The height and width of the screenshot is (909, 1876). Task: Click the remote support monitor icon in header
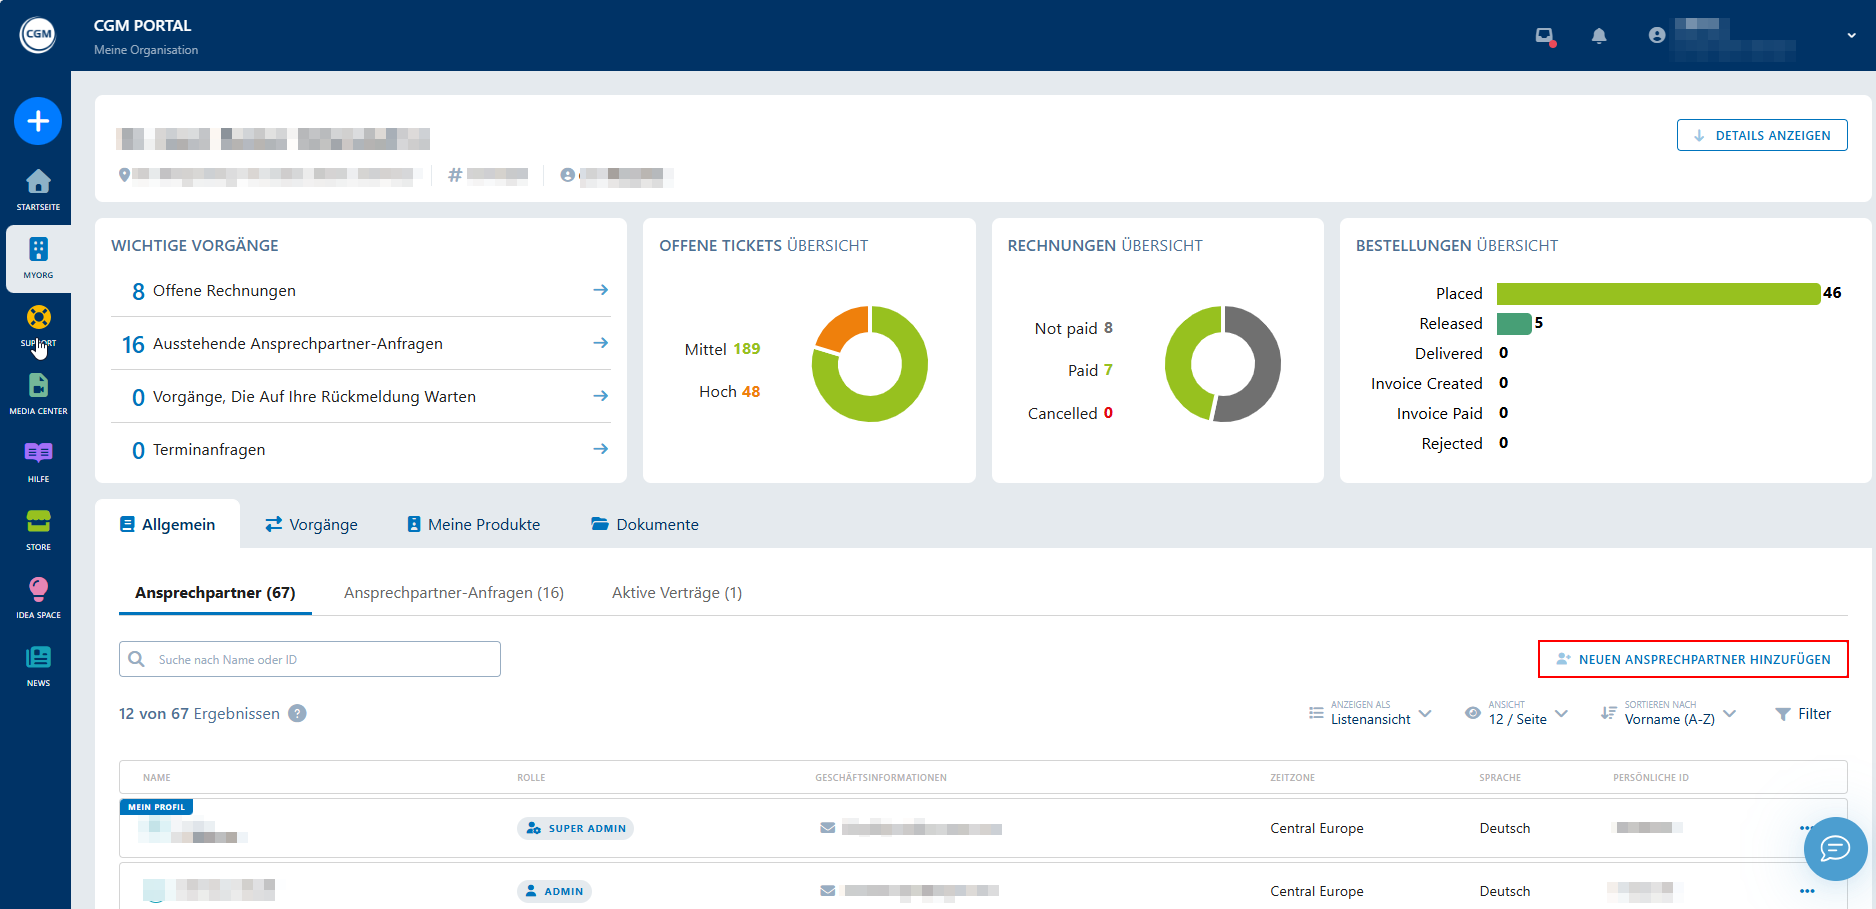[1545, 36]
